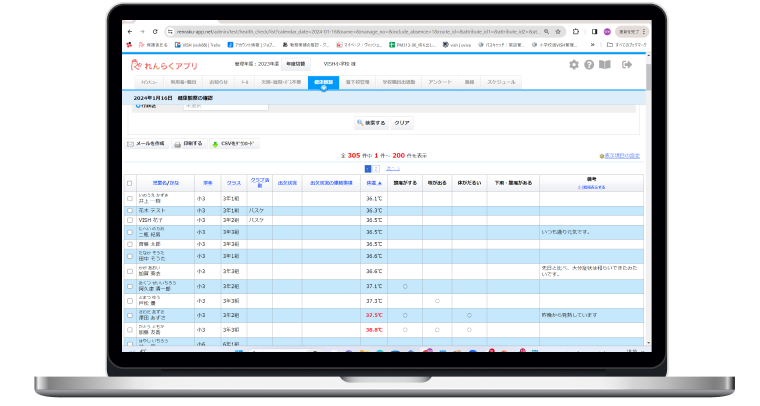The width and height of the screenshot is (760, 406).
Task: Click the 印刷する print button
Action: 189,144
